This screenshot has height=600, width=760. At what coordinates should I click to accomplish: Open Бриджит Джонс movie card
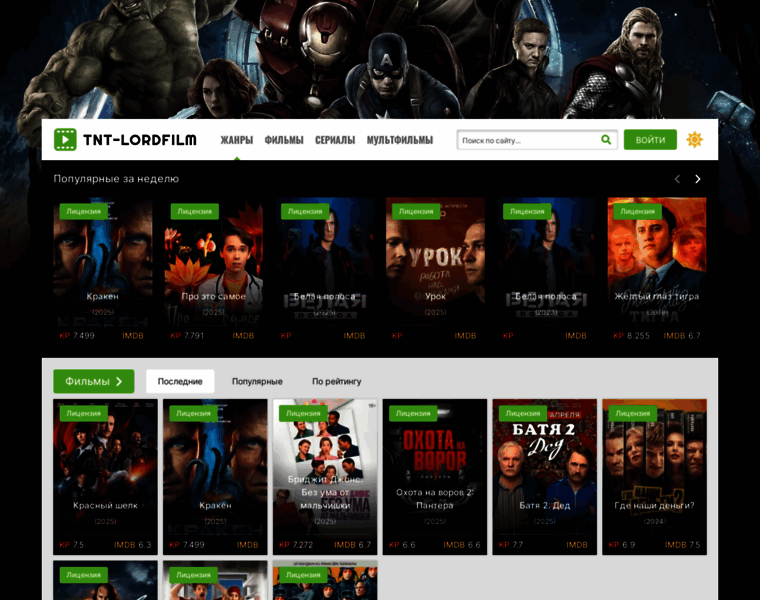pos(325,477)
